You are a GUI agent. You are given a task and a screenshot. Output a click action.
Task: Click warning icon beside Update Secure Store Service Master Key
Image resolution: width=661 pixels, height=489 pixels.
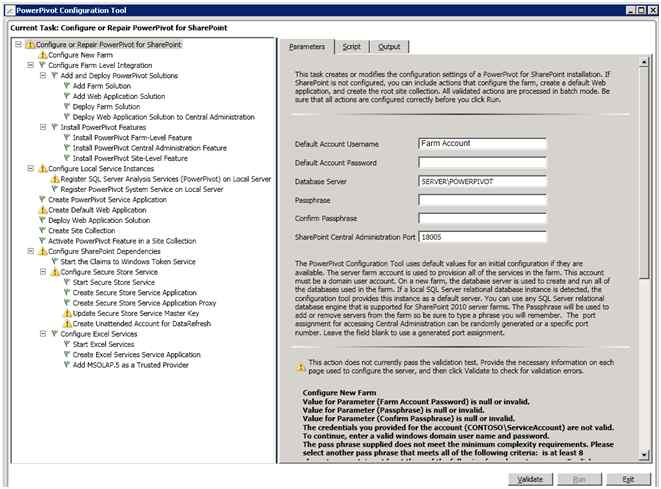click(x=67, y=313)
